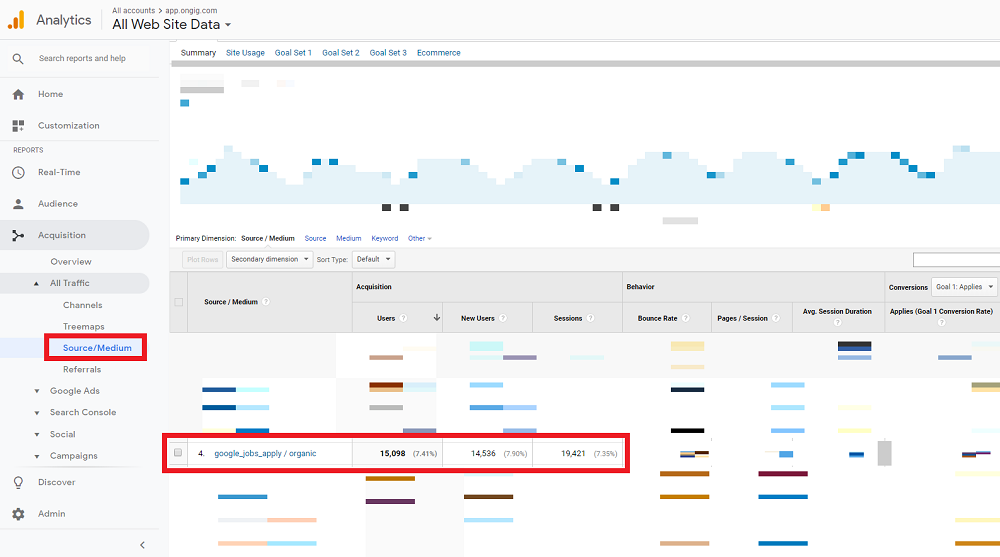Image resolution: width=1000 pixels, height=557 pixels.
Task: Sort by the Sessions column header
Action: click(x=568, y=318)
